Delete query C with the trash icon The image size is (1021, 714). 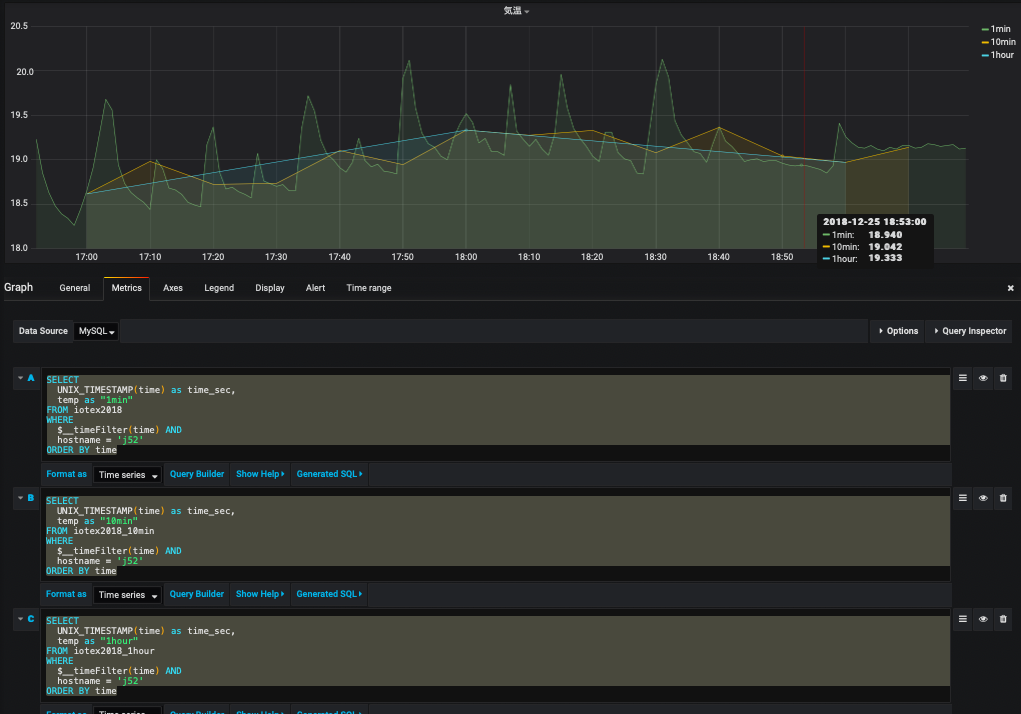pyautogui.click(x=1003, y=619)
